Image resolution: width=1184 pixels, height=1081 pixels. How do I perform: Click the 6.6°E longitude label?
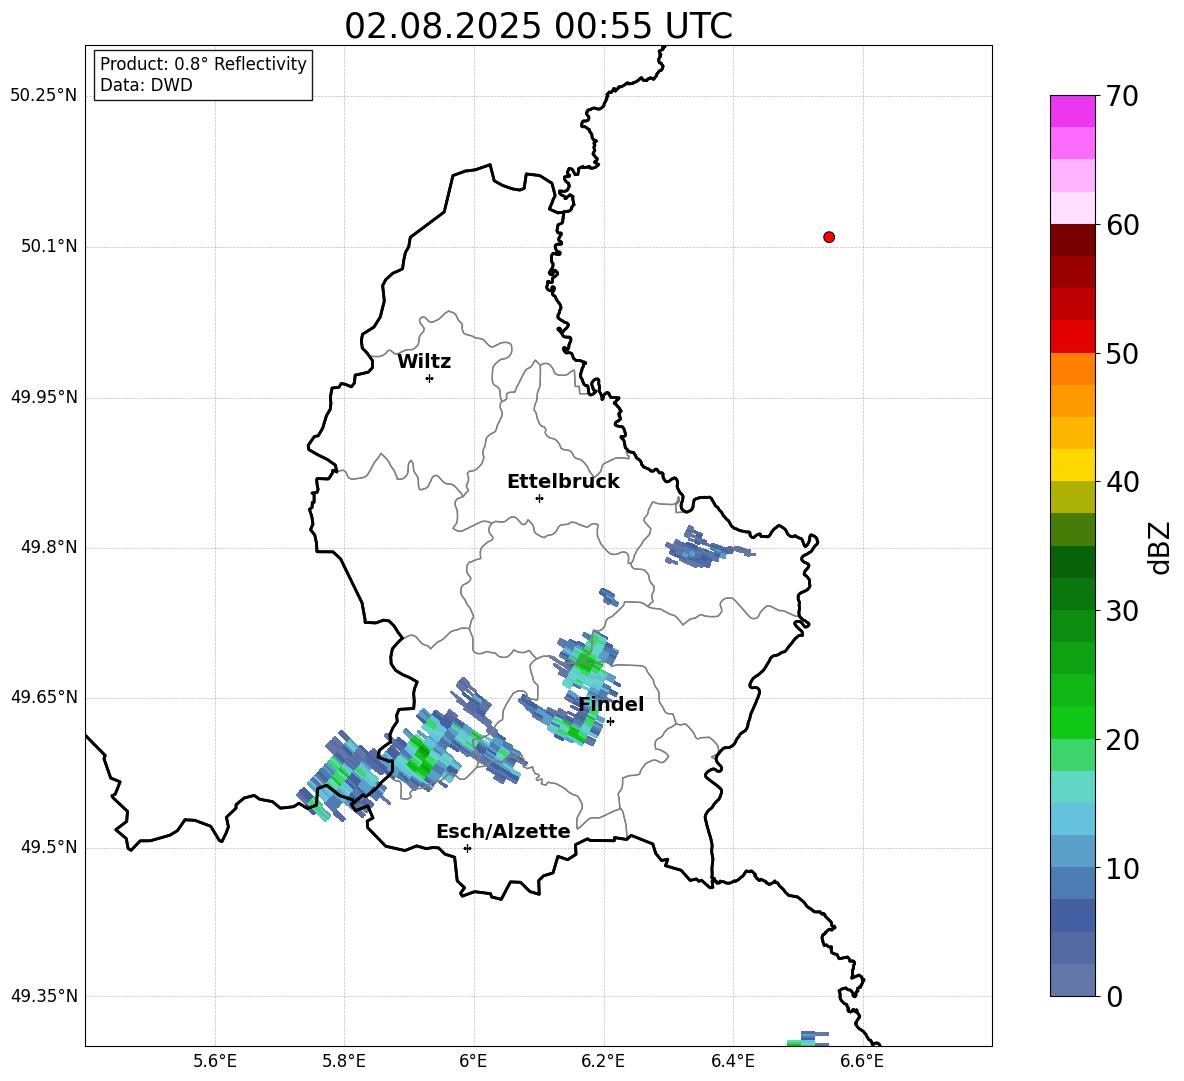(862, 1061)
